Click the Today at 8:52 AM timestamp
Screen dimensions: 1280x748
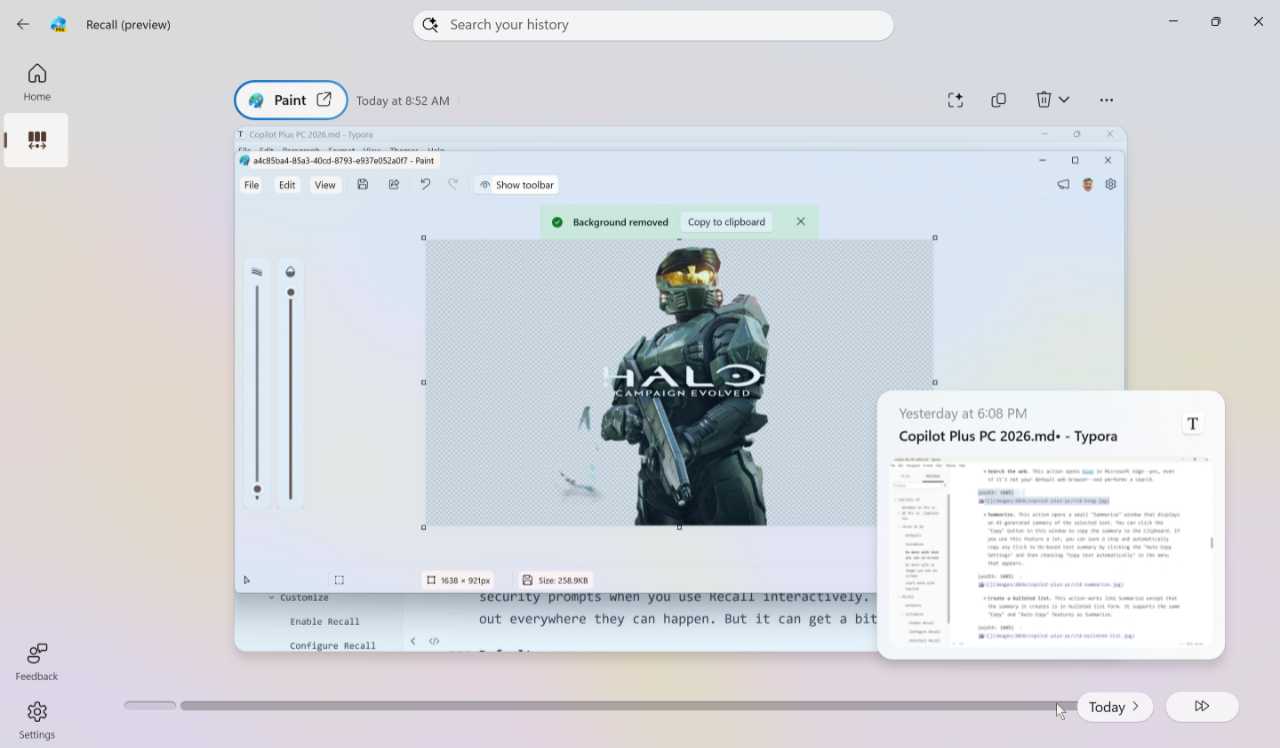(403, 101)
